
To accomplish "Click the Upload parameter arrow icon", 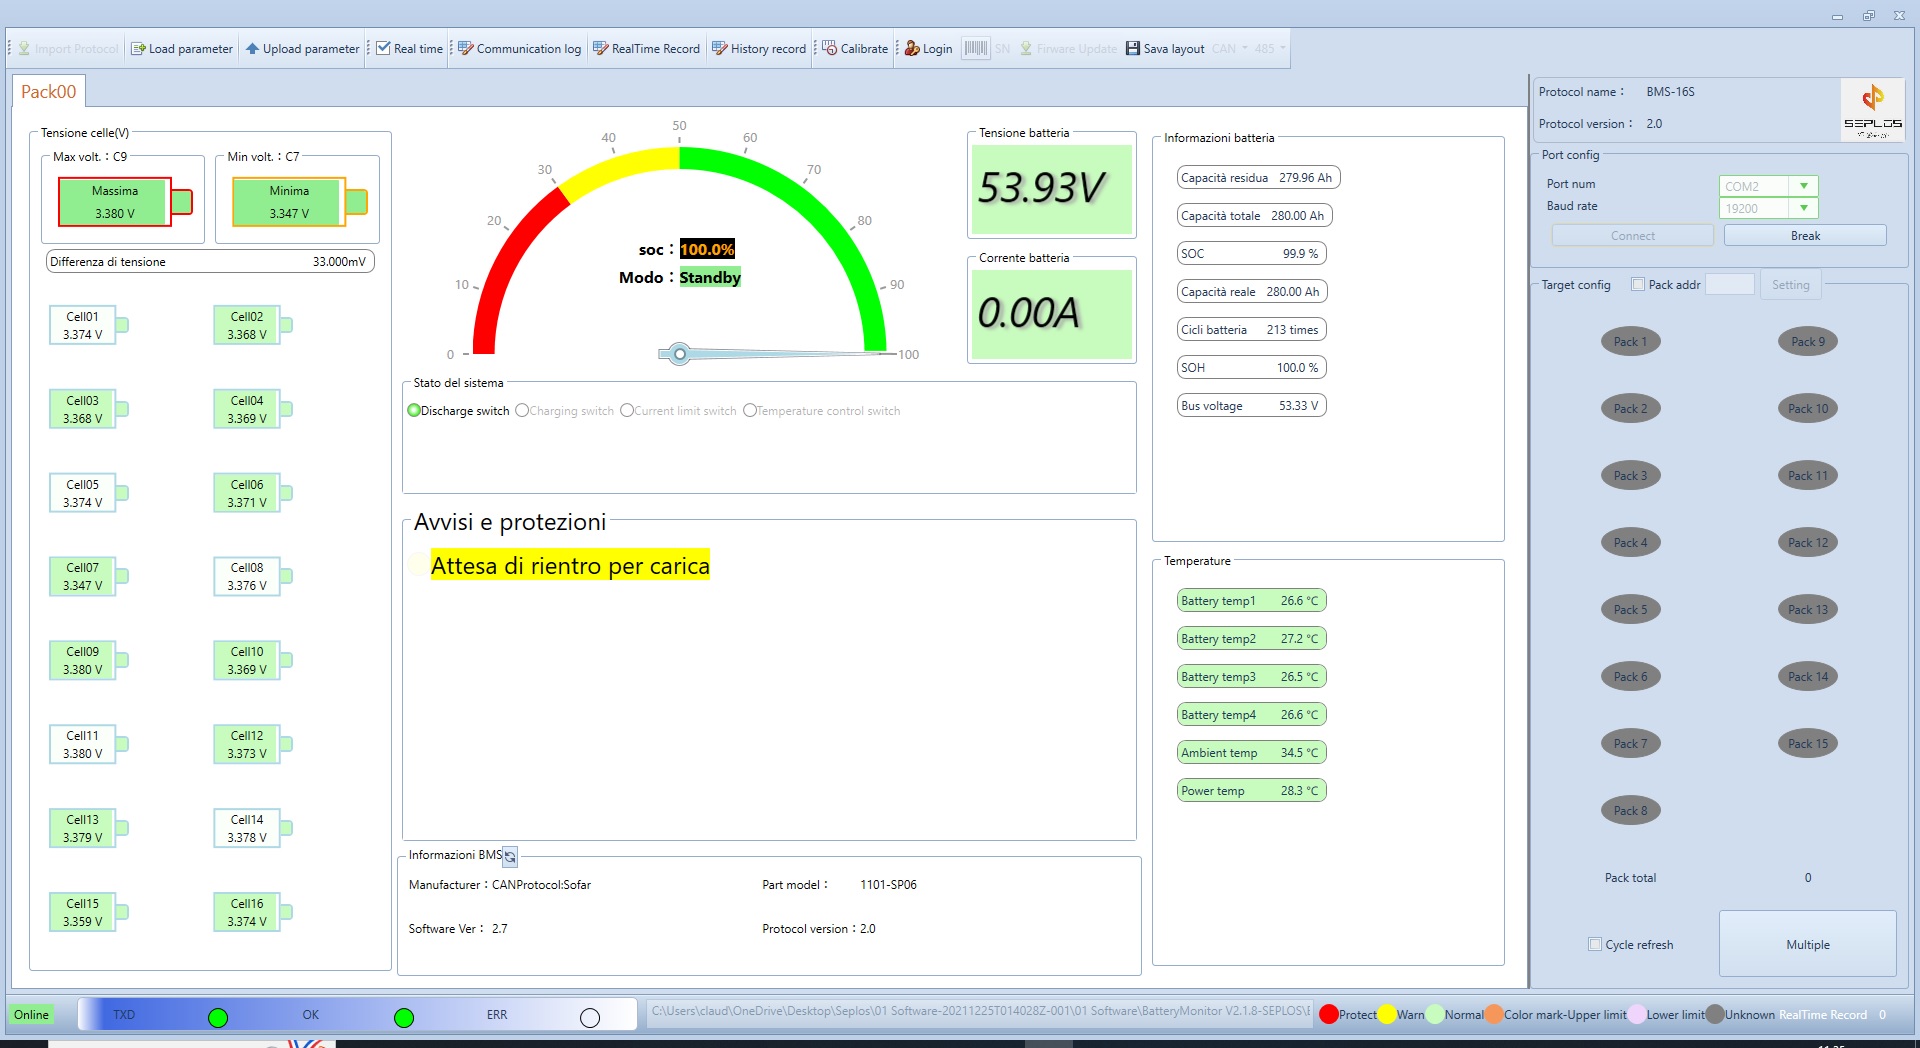I will click(x=253, y=49).
